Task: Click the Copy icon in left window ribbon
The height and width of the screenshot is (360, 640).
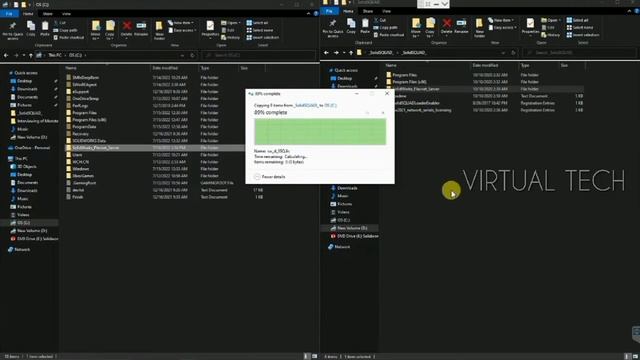Action: (x=31, y=29)
